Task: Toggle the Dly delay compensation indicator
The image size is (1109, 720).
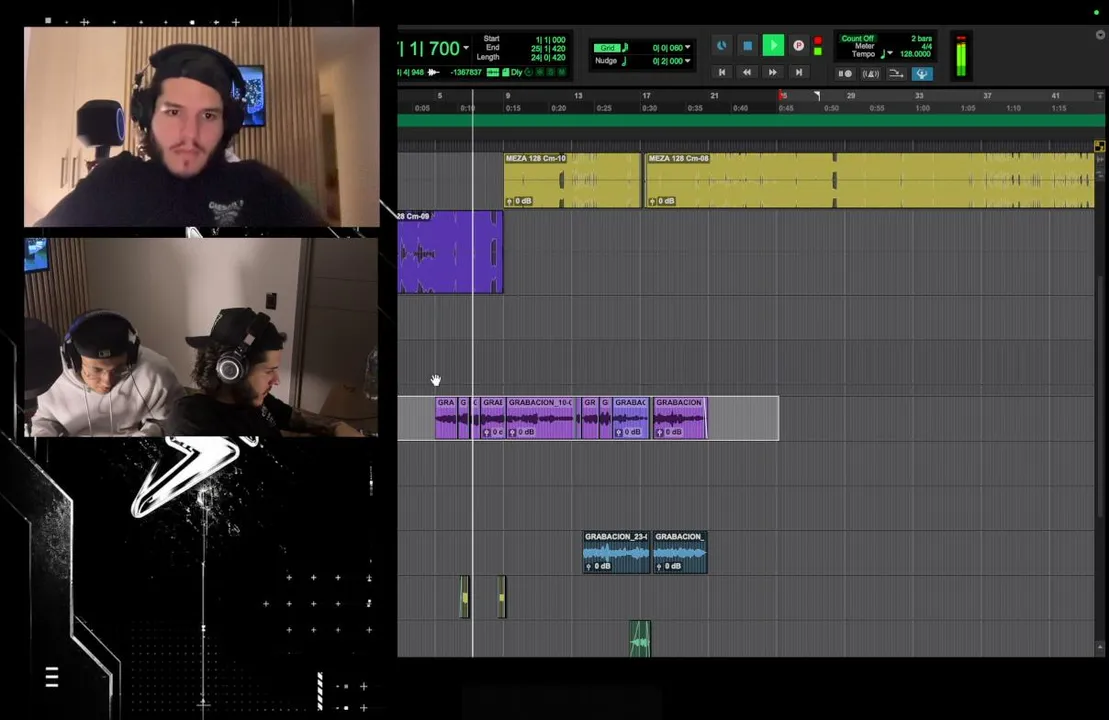Action: click(516, 72)
